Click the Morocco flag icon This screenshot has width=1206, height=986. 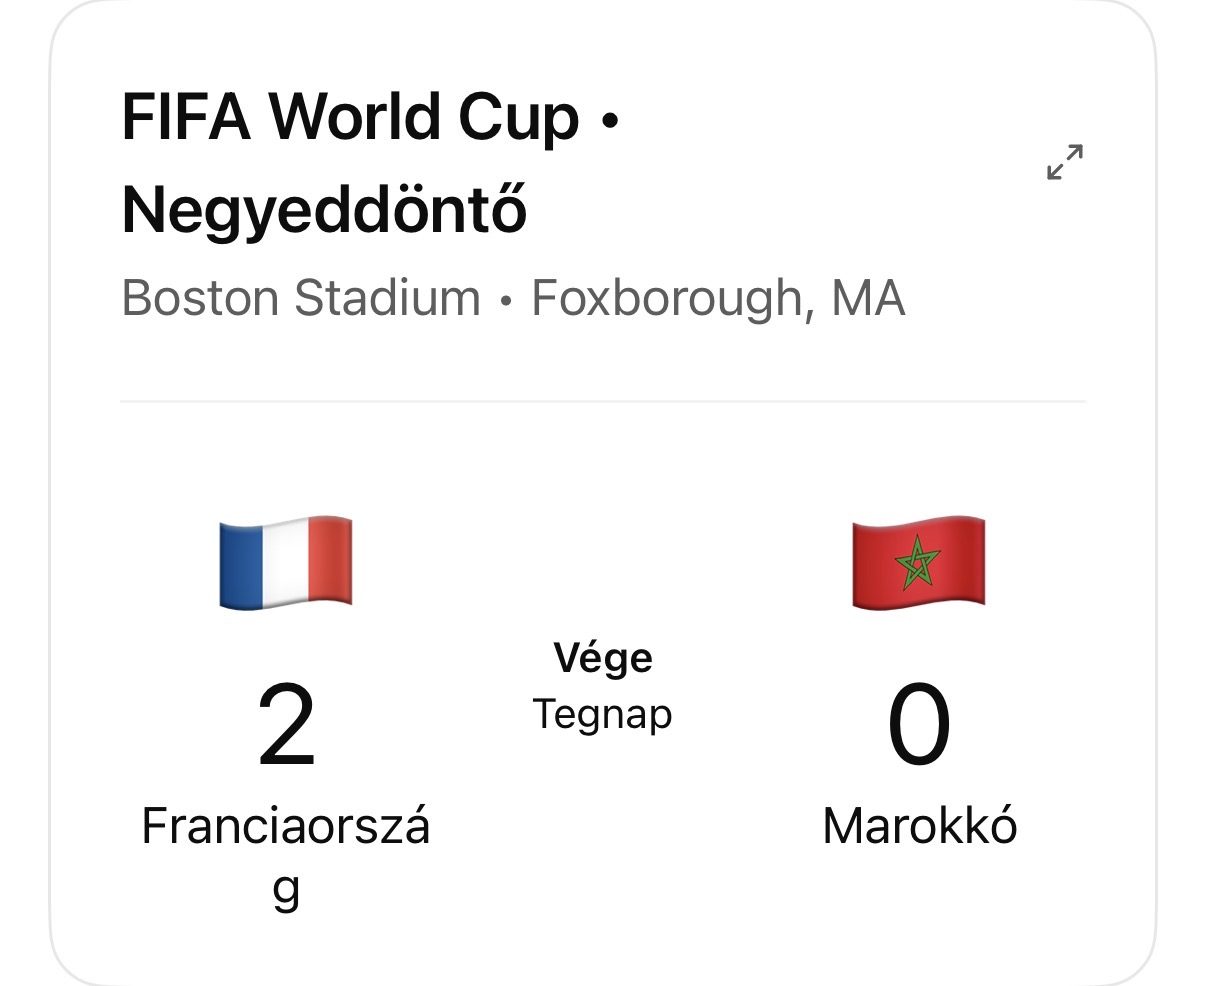[x=918, y=562]
